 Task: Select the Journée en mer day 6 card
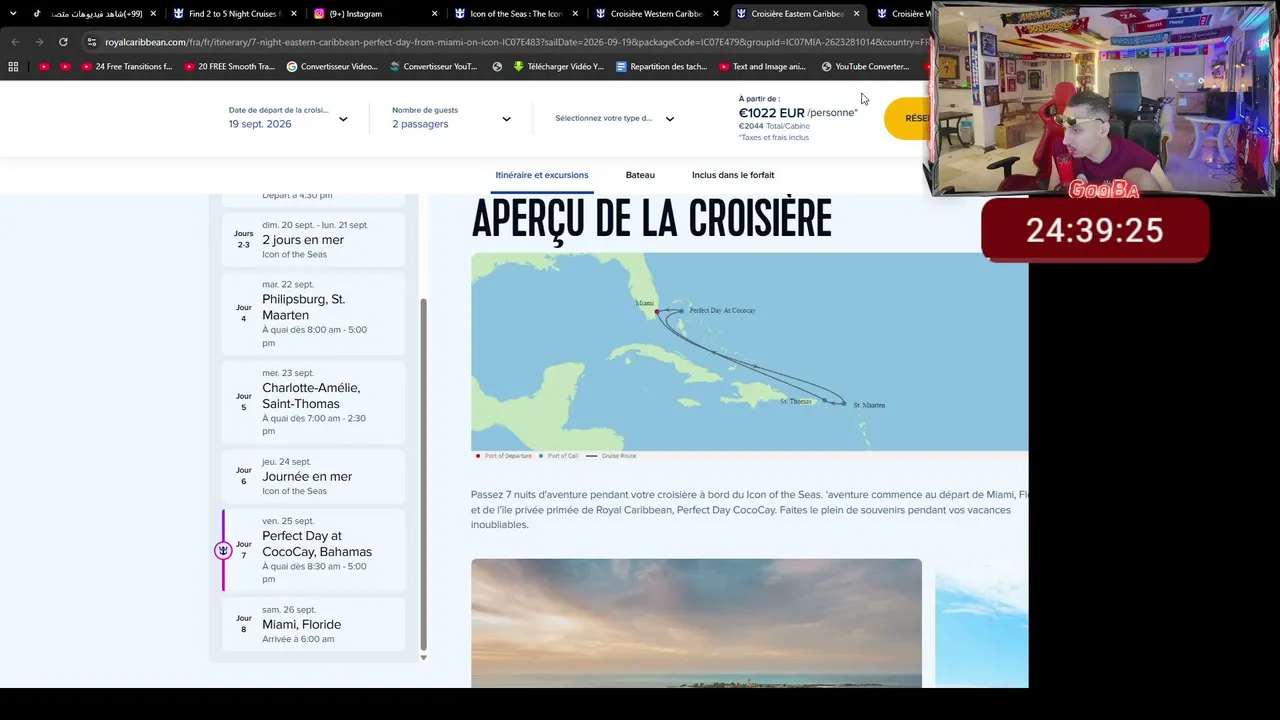point(314,476)
